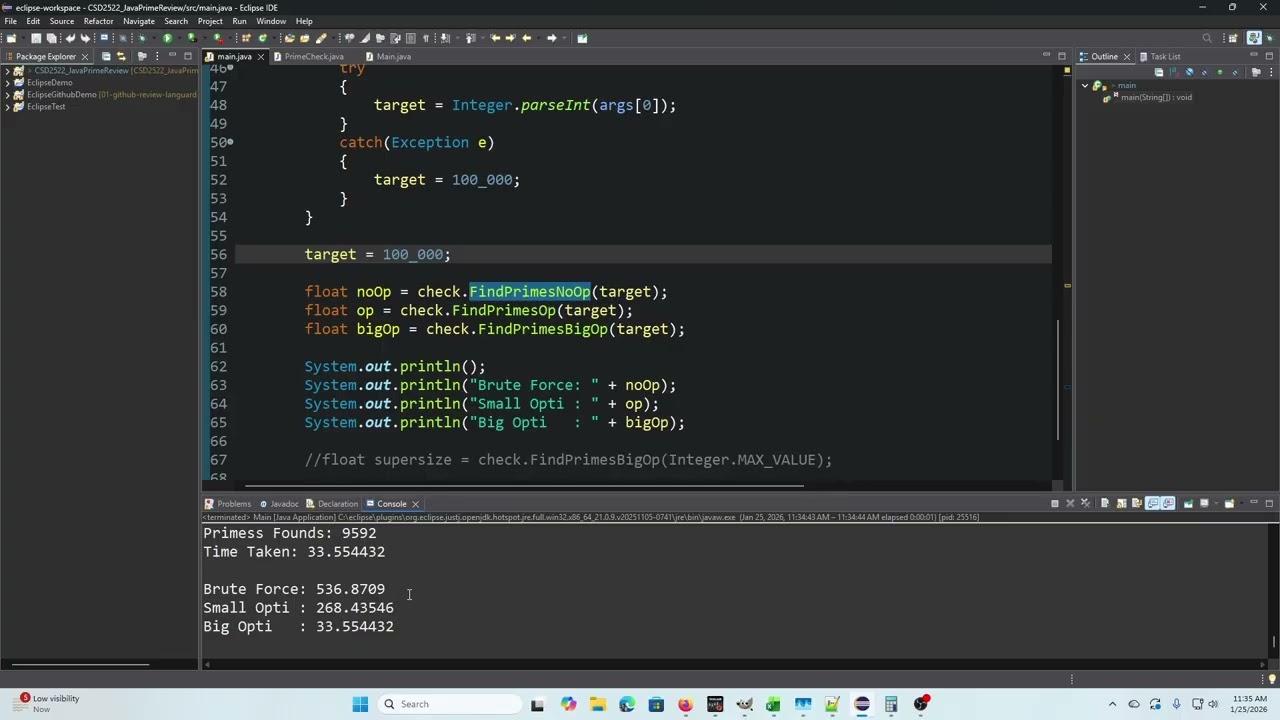The image size is (1280, 720).
Task: Click Remove Launch X in Console toolbar
Action: click(x=1070, y=503)
